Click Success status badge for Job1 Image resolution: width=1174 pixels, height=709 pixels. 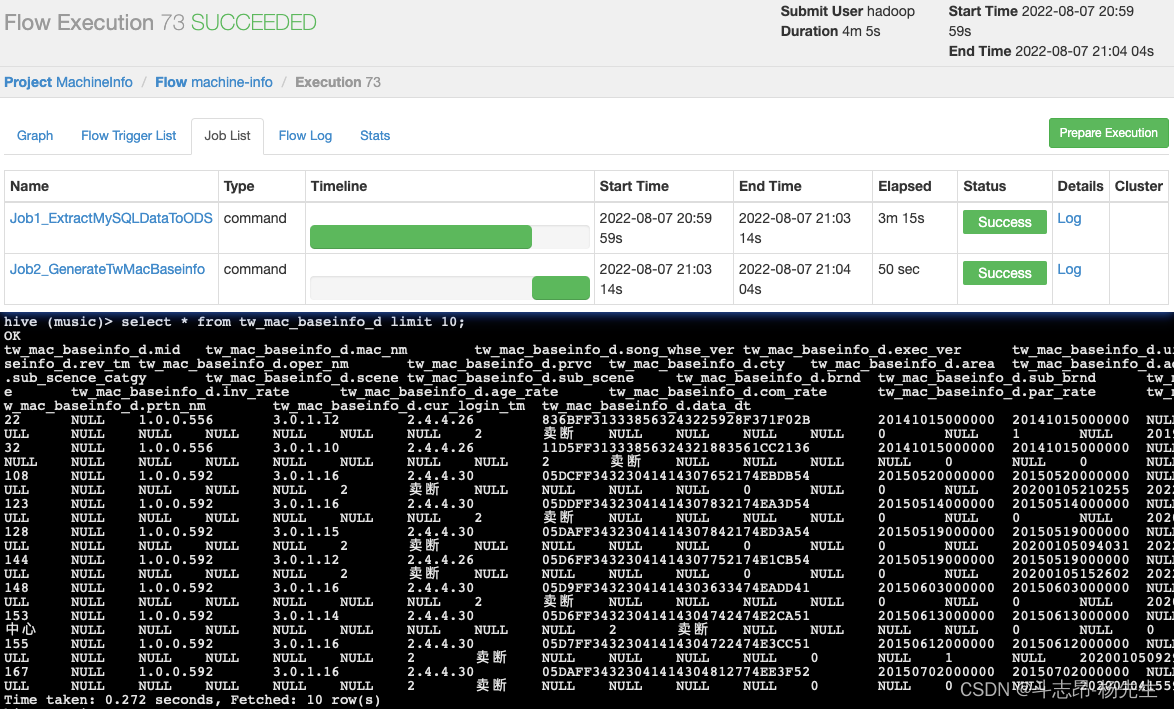(x=1004, y=222)
